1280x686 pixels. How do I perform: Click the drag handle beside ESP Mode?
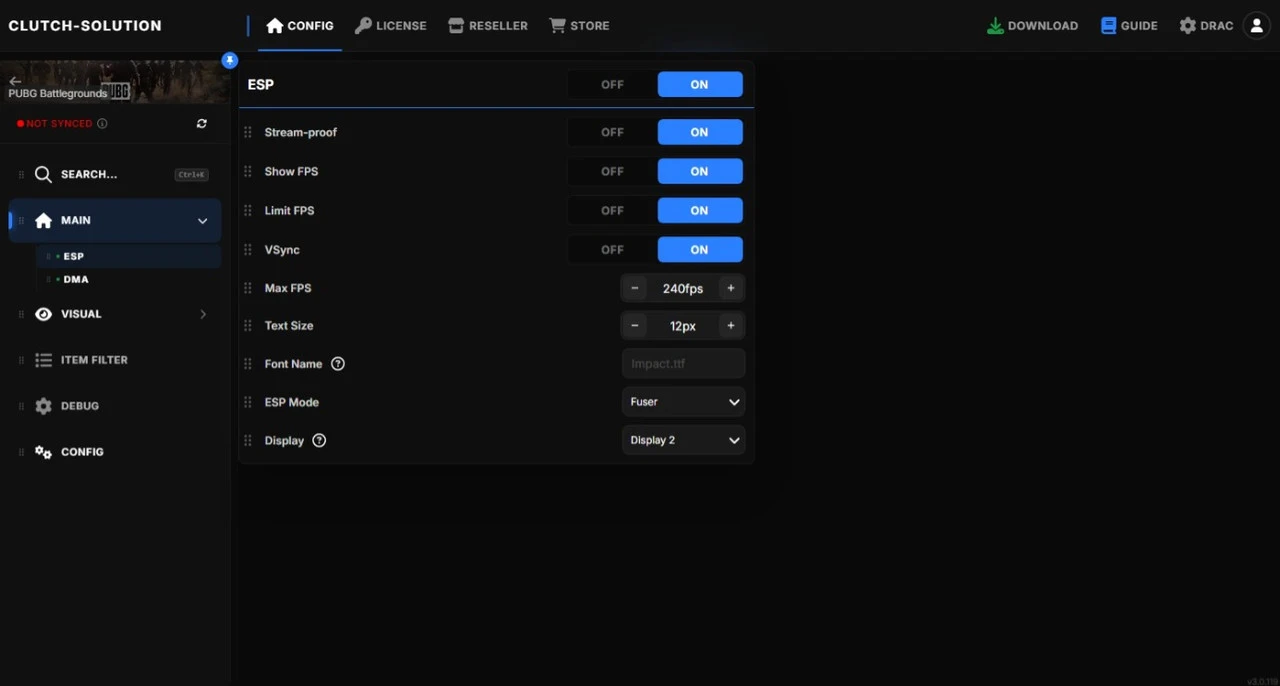pyautogui.click(x=248, y=402)
